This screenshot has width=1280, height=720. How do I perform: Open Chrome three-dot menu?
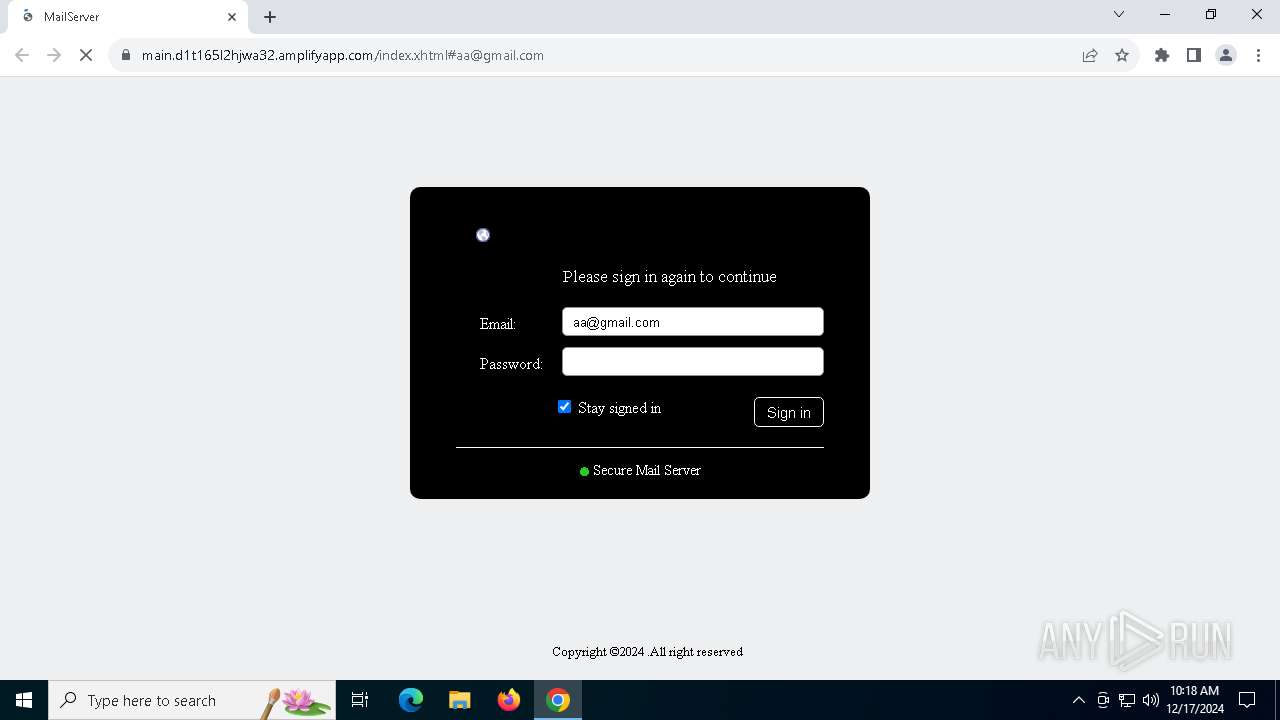1259,55
